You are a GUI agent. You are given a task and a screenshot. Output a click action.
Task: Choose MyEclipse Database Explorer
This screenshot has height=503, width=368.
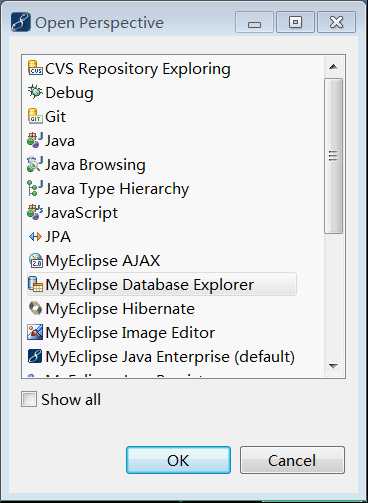[162, 284]
